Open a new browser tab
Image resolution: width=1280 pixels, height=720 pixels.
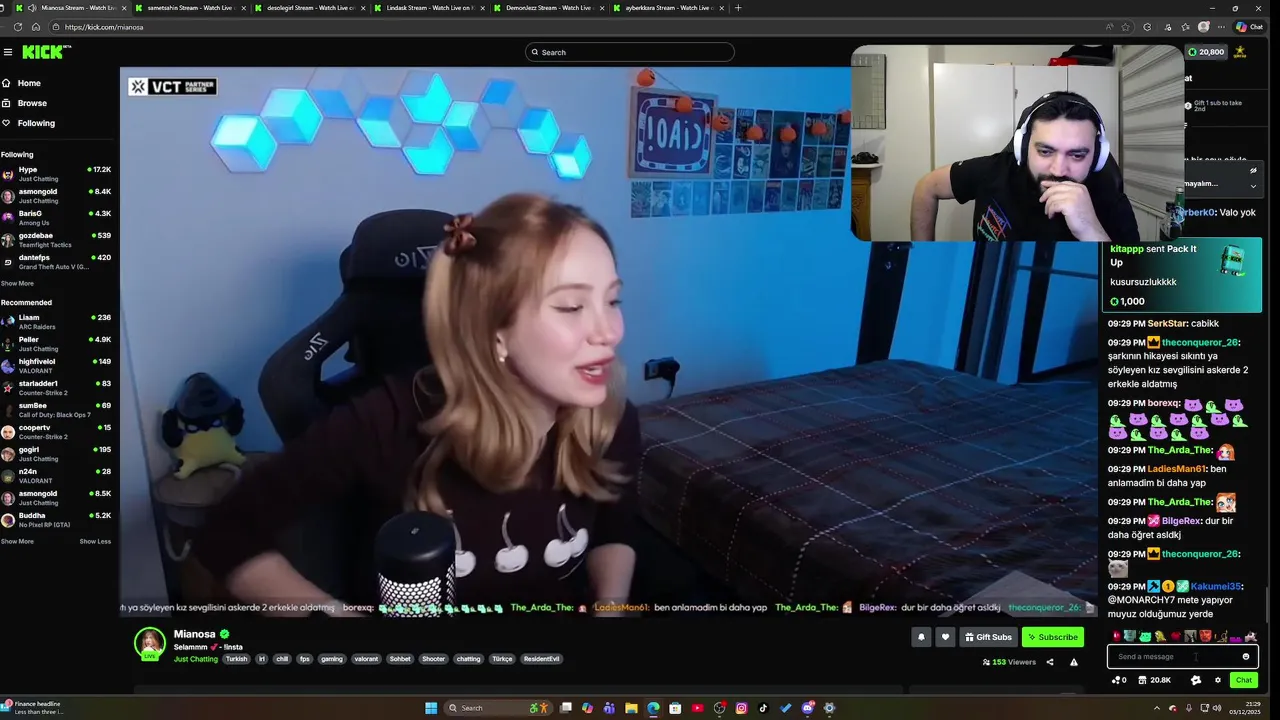(x=738, y=7)
